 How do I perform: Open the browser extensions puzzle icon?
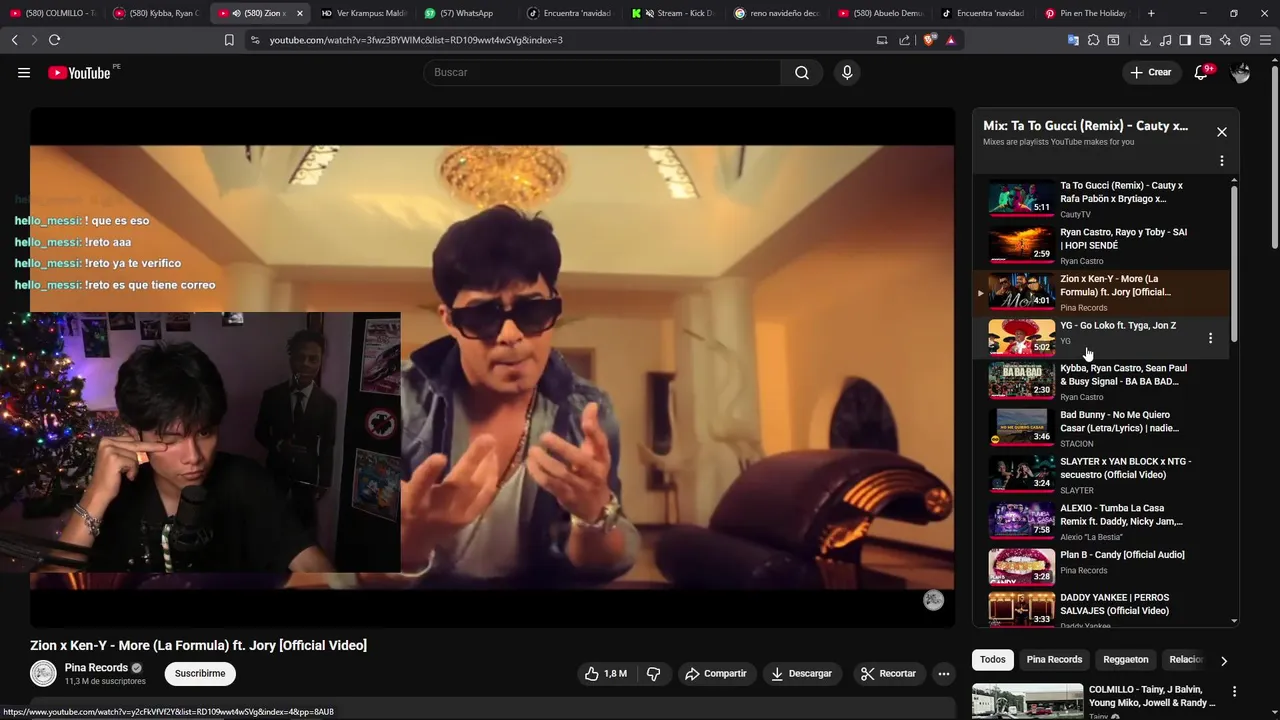click(1093, 40)
